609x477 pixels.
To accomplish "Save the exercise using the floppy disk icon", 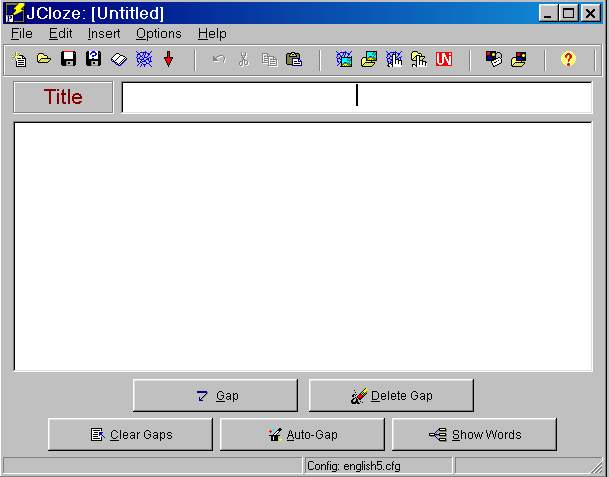I will click(68, 59).
